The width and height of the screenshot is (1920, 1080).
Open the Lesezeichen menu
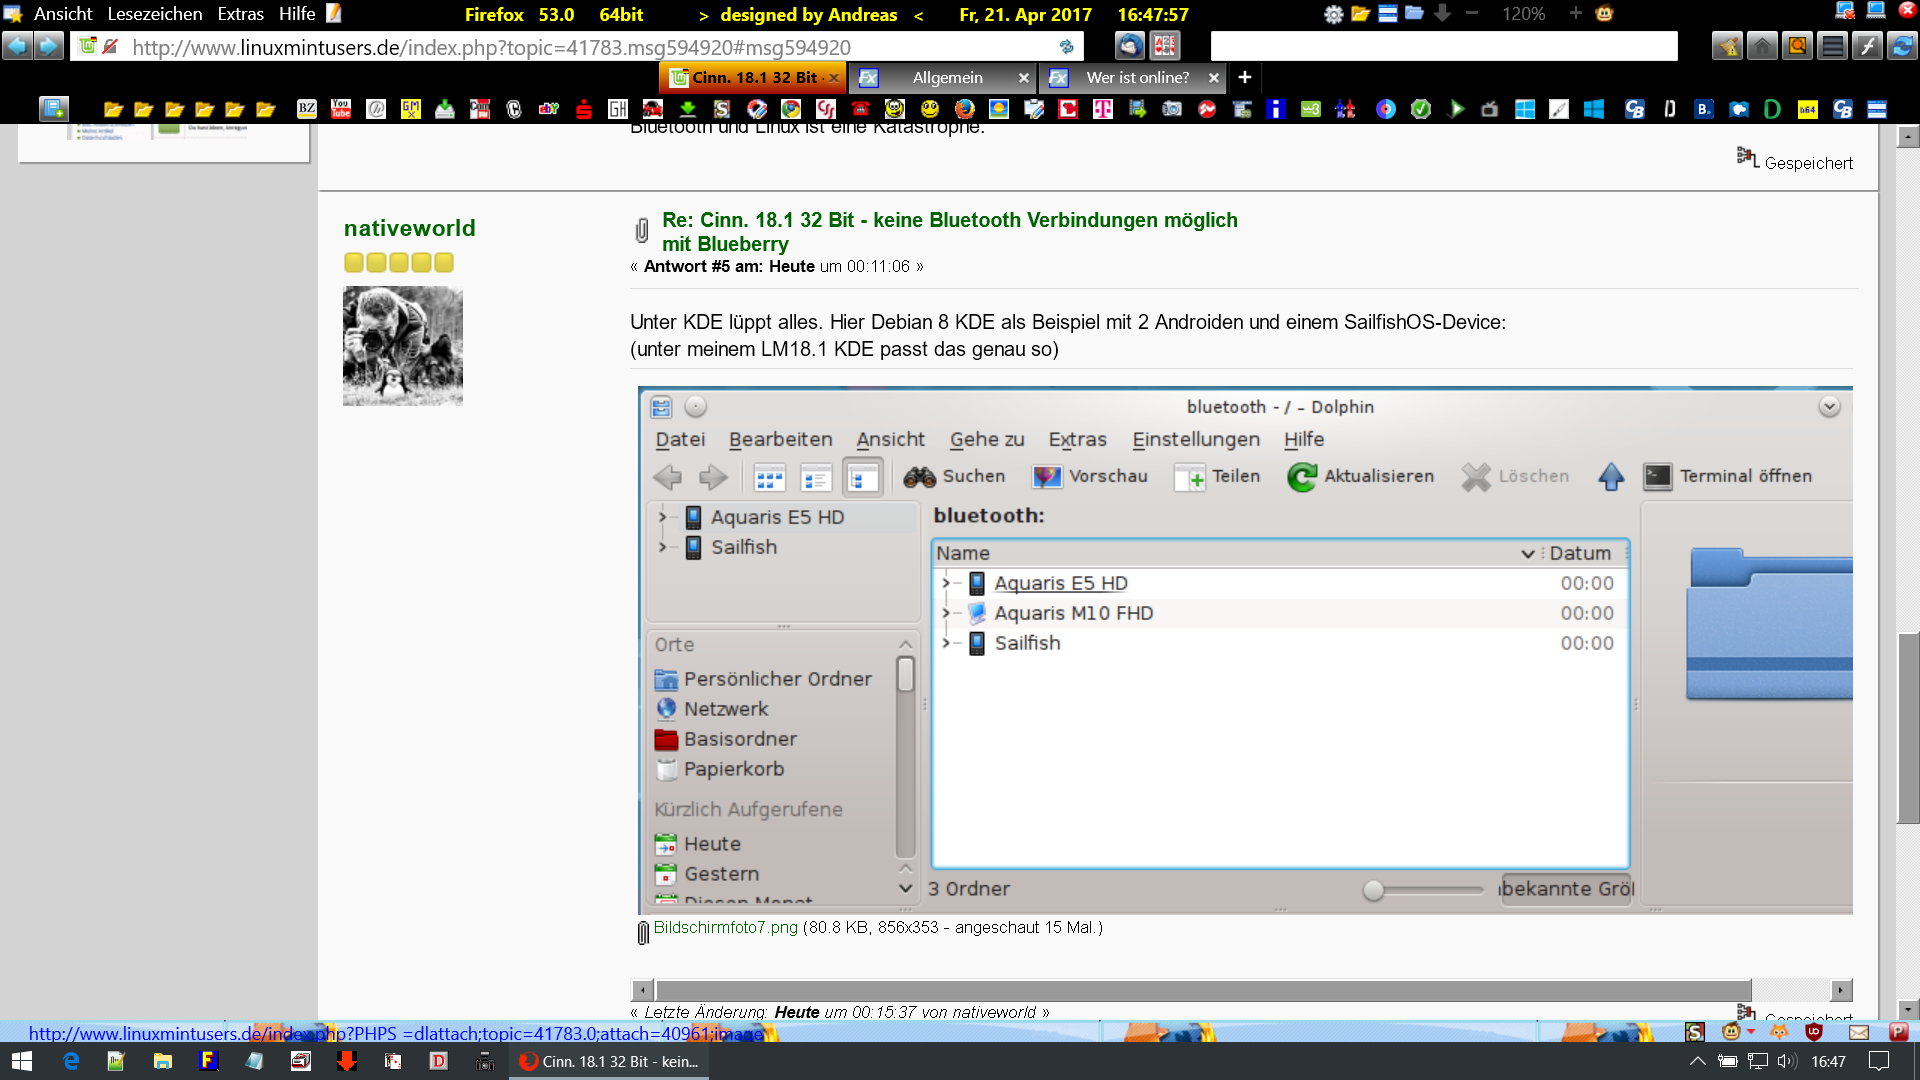[155, 14]
